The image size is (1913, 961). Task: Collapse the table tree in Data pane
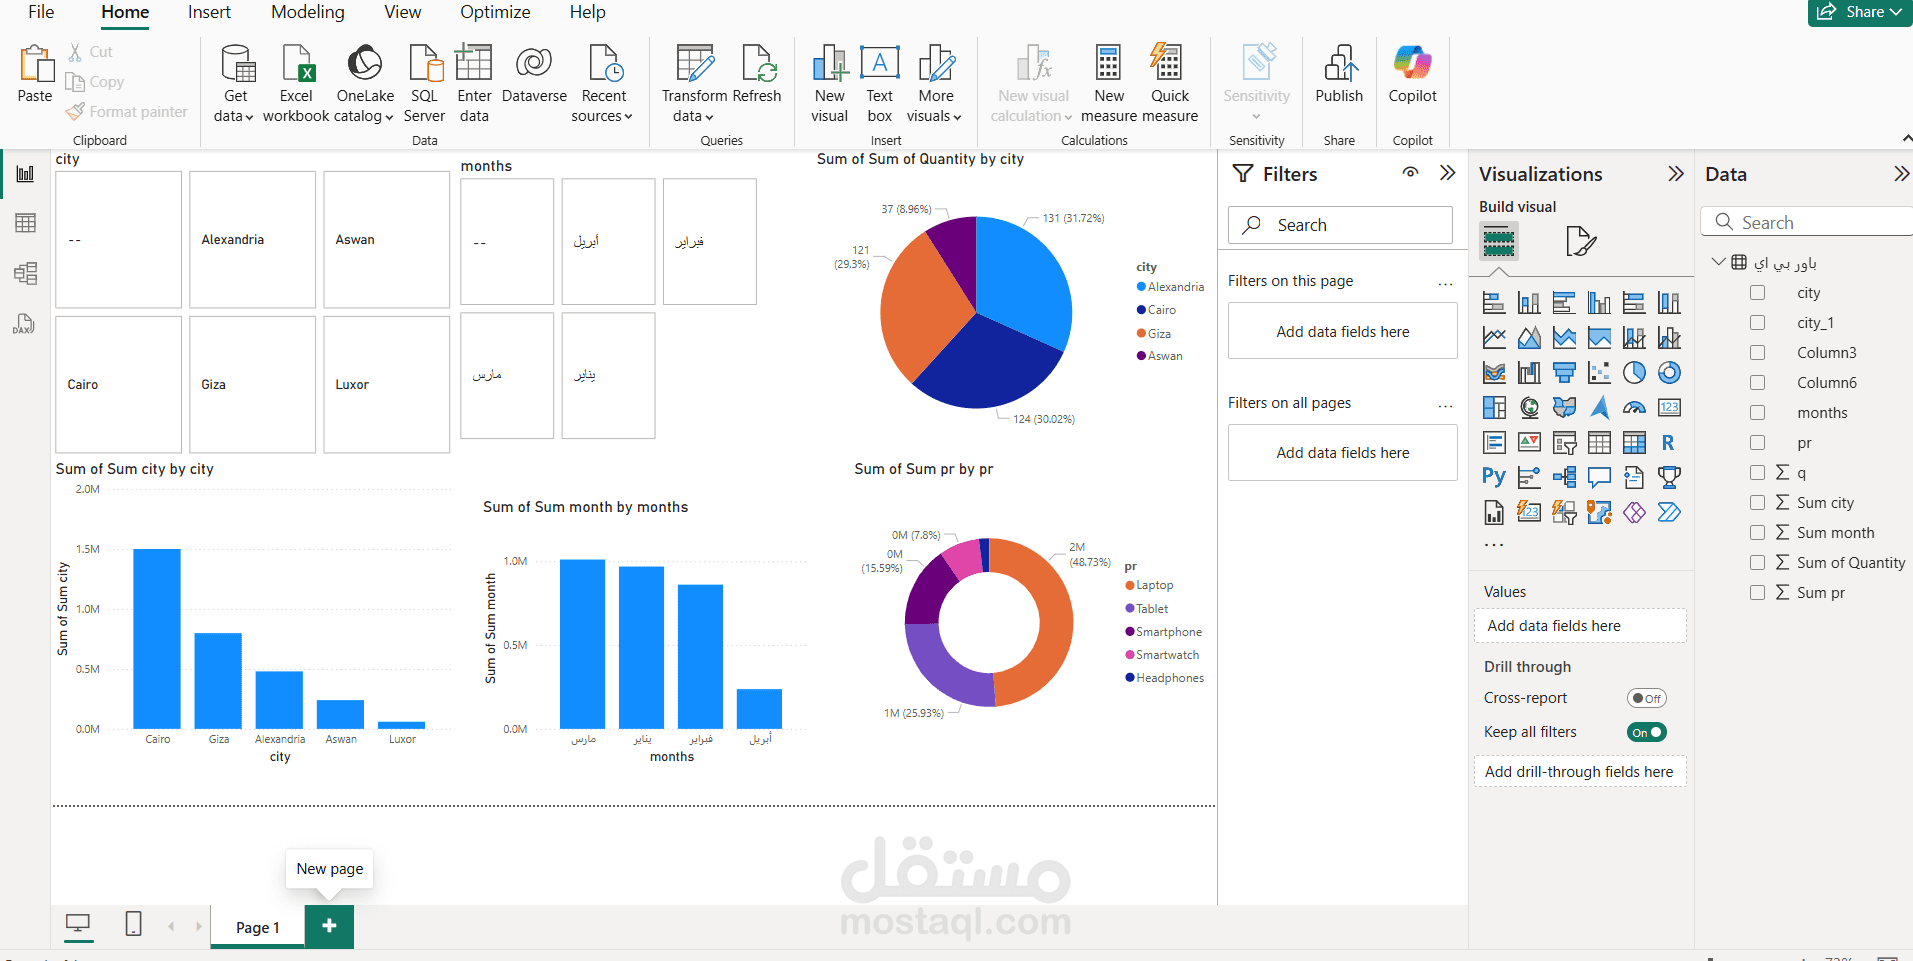click(x=1718, y=262)
